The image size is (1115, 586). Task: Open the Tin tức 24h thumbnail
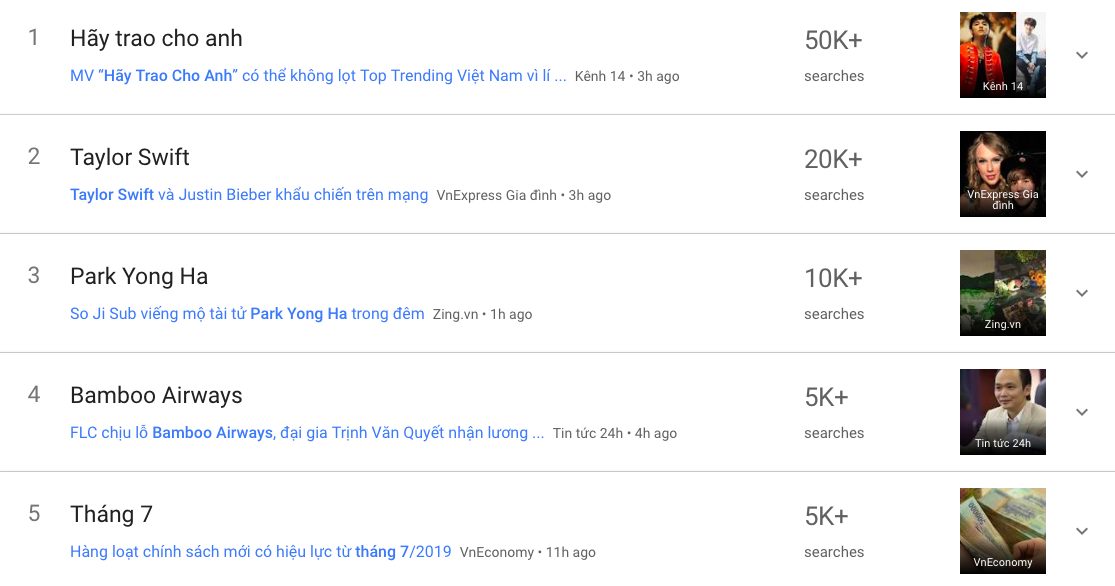[1002, 412]
